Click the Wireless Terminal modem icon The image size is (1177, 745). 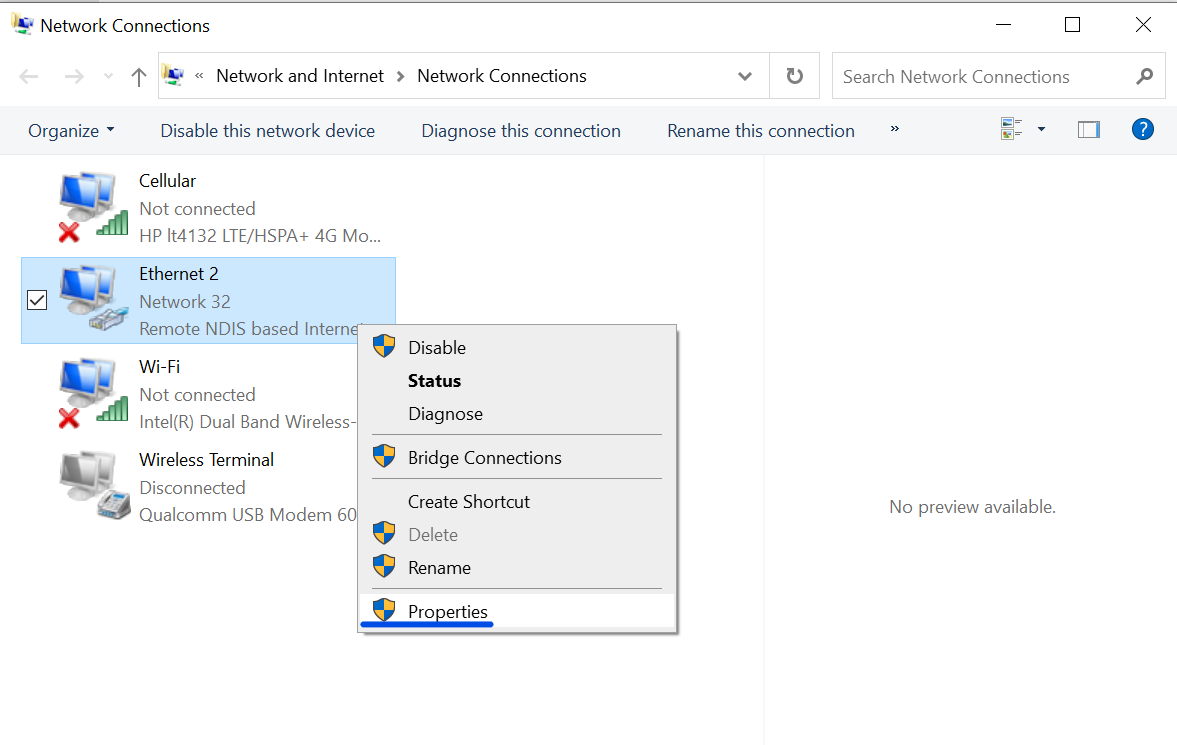pyautogui.click(x=93, y=486)
